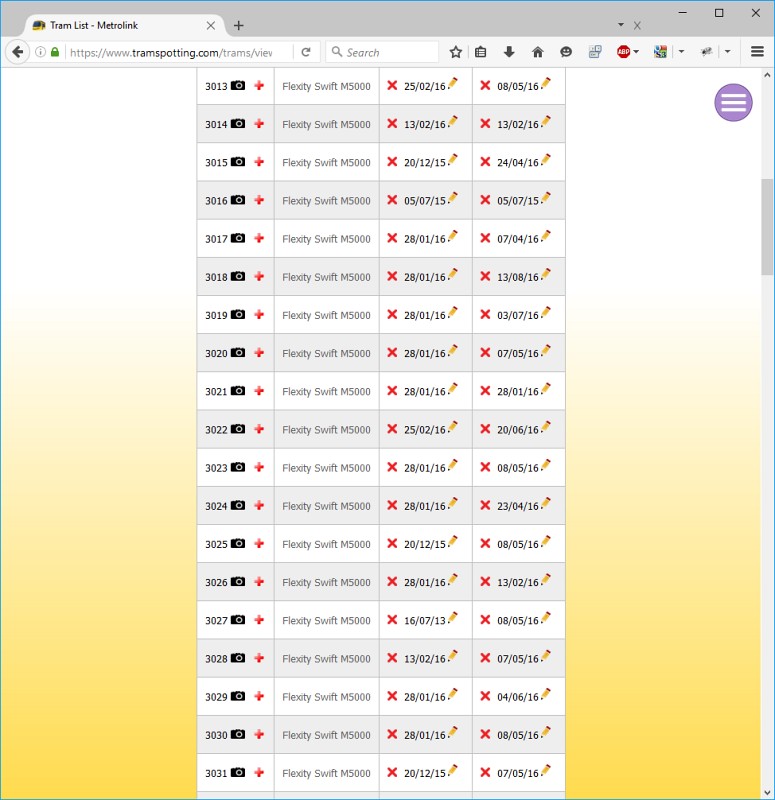Edit the 13/02/16 second column pencil for tram 3014
Image resolution: width=775 pixels, height=800 pixels.
click(x=546, y=122)
